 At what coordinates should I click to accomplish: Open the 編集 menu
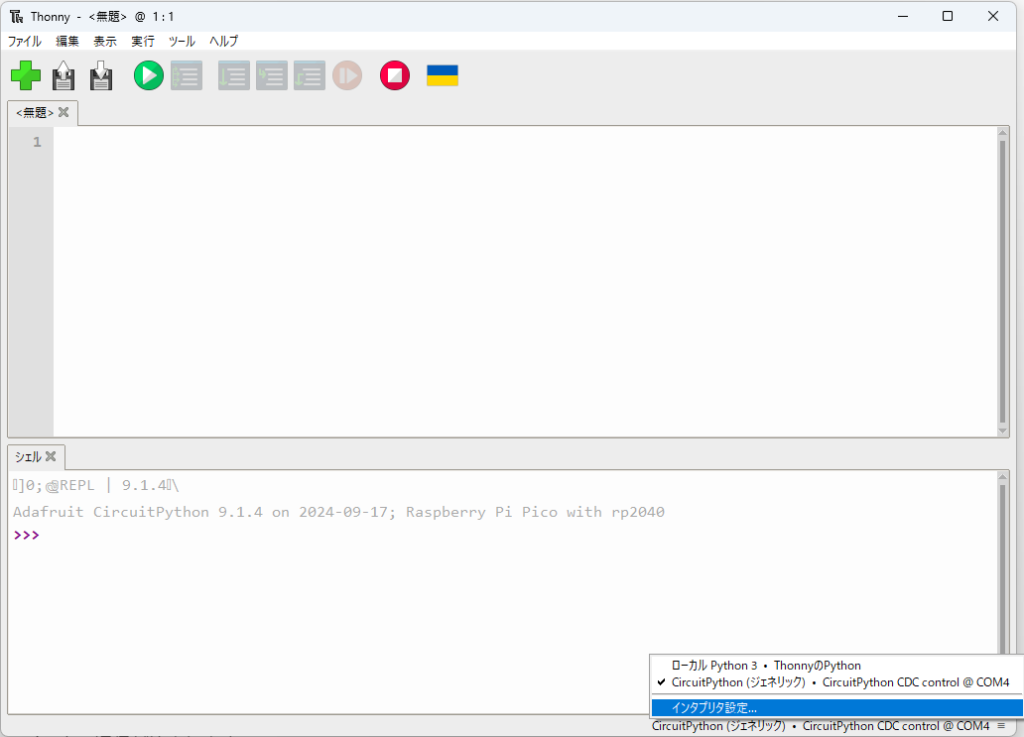tap(67, 41)
